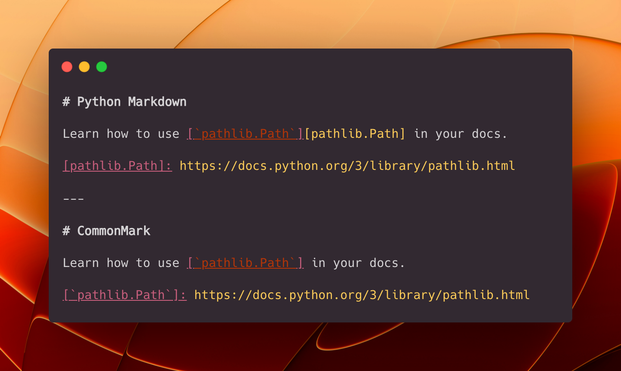Click the orange [`pathlib.Path`] link under CommonMark
This screenshot has height=371, width=621.
click(245, 263)
